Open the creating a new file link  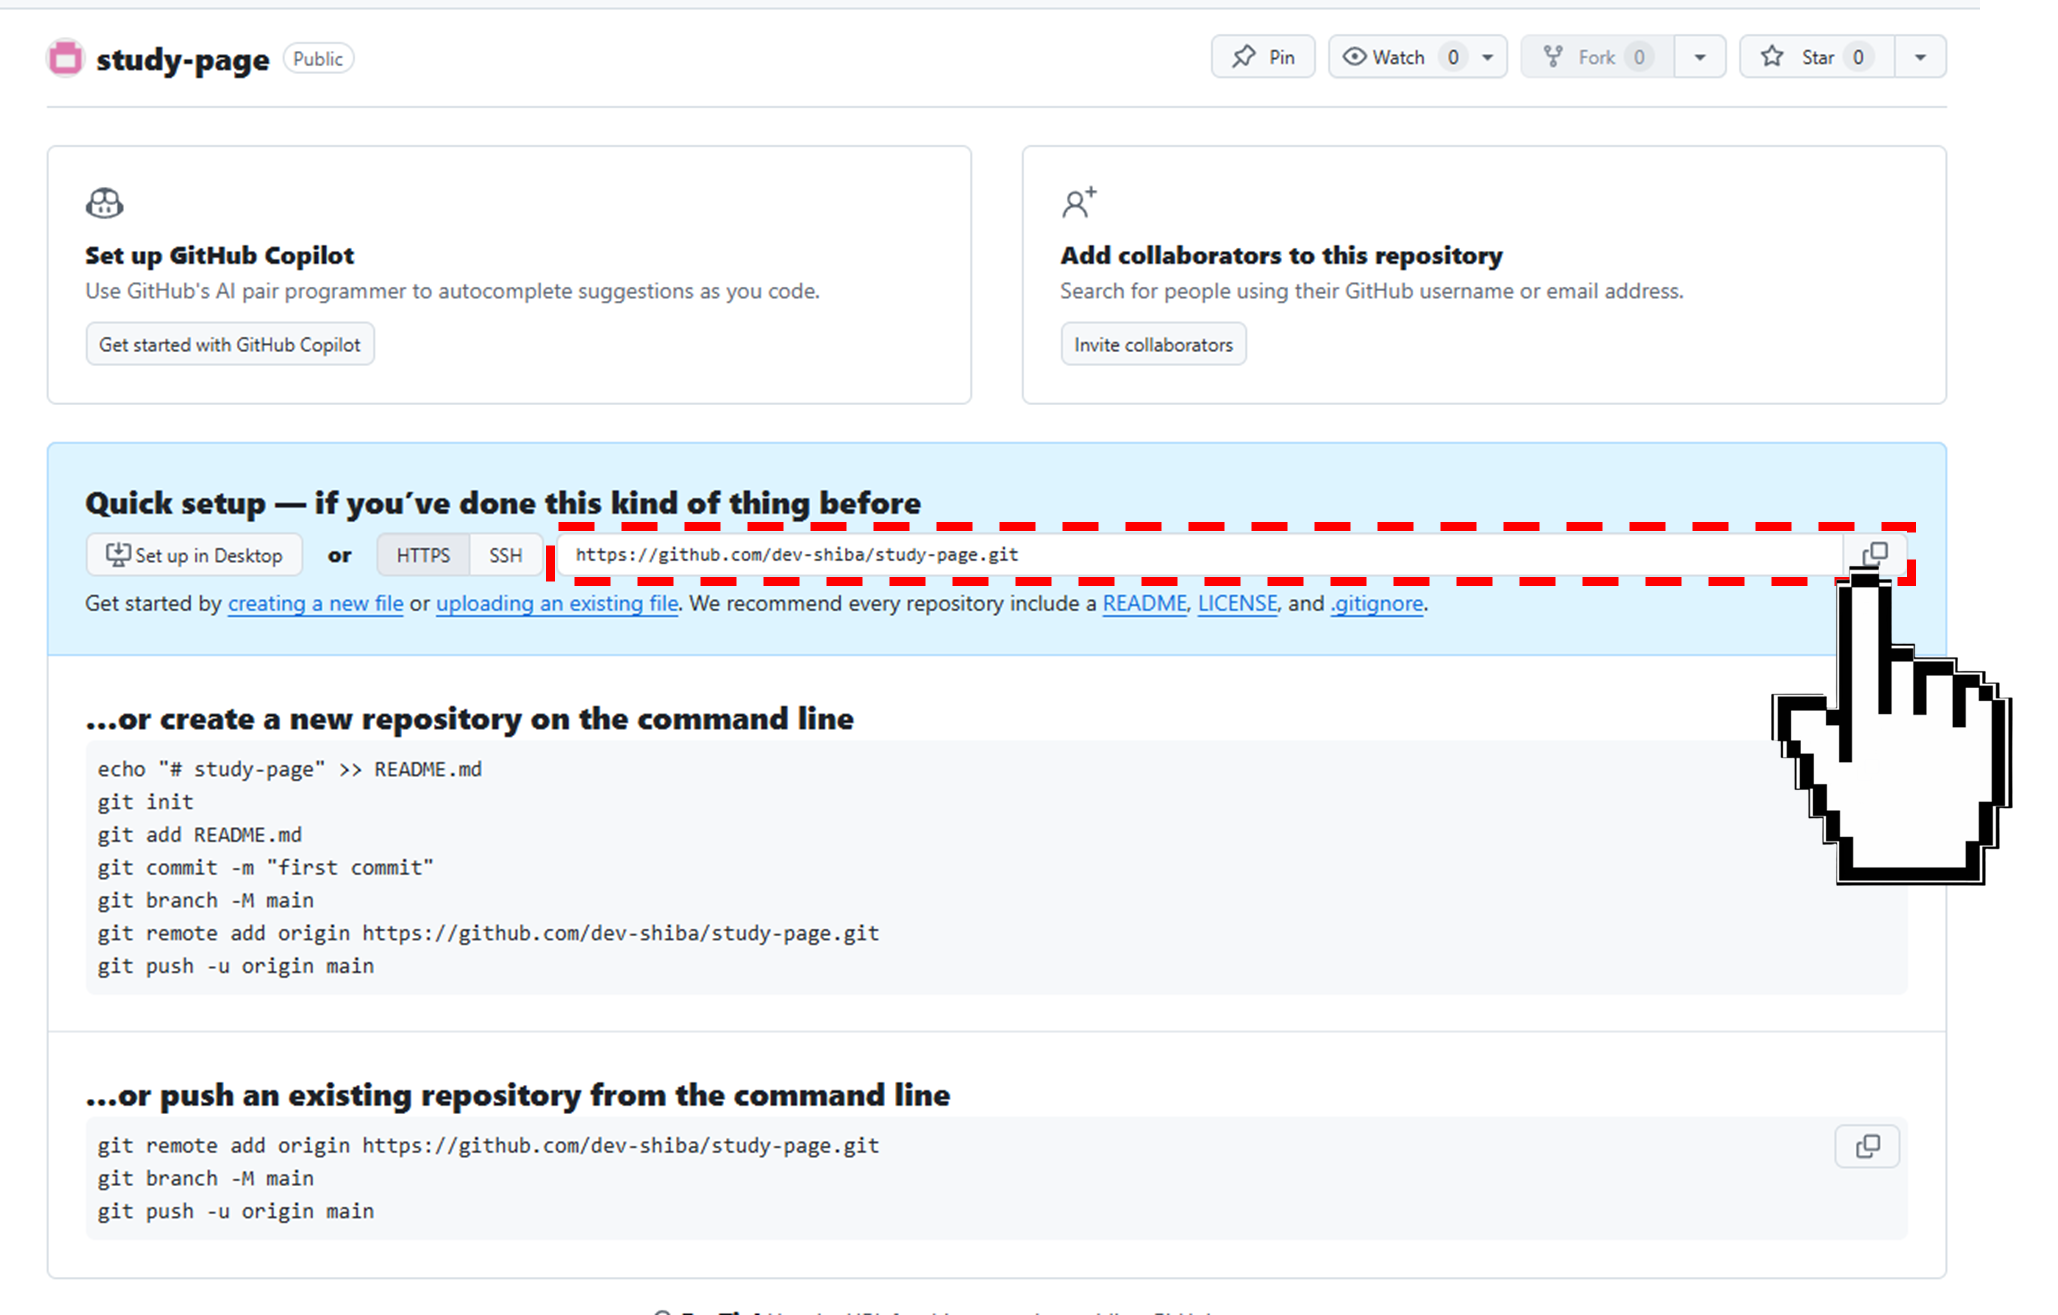click(316, 603)
